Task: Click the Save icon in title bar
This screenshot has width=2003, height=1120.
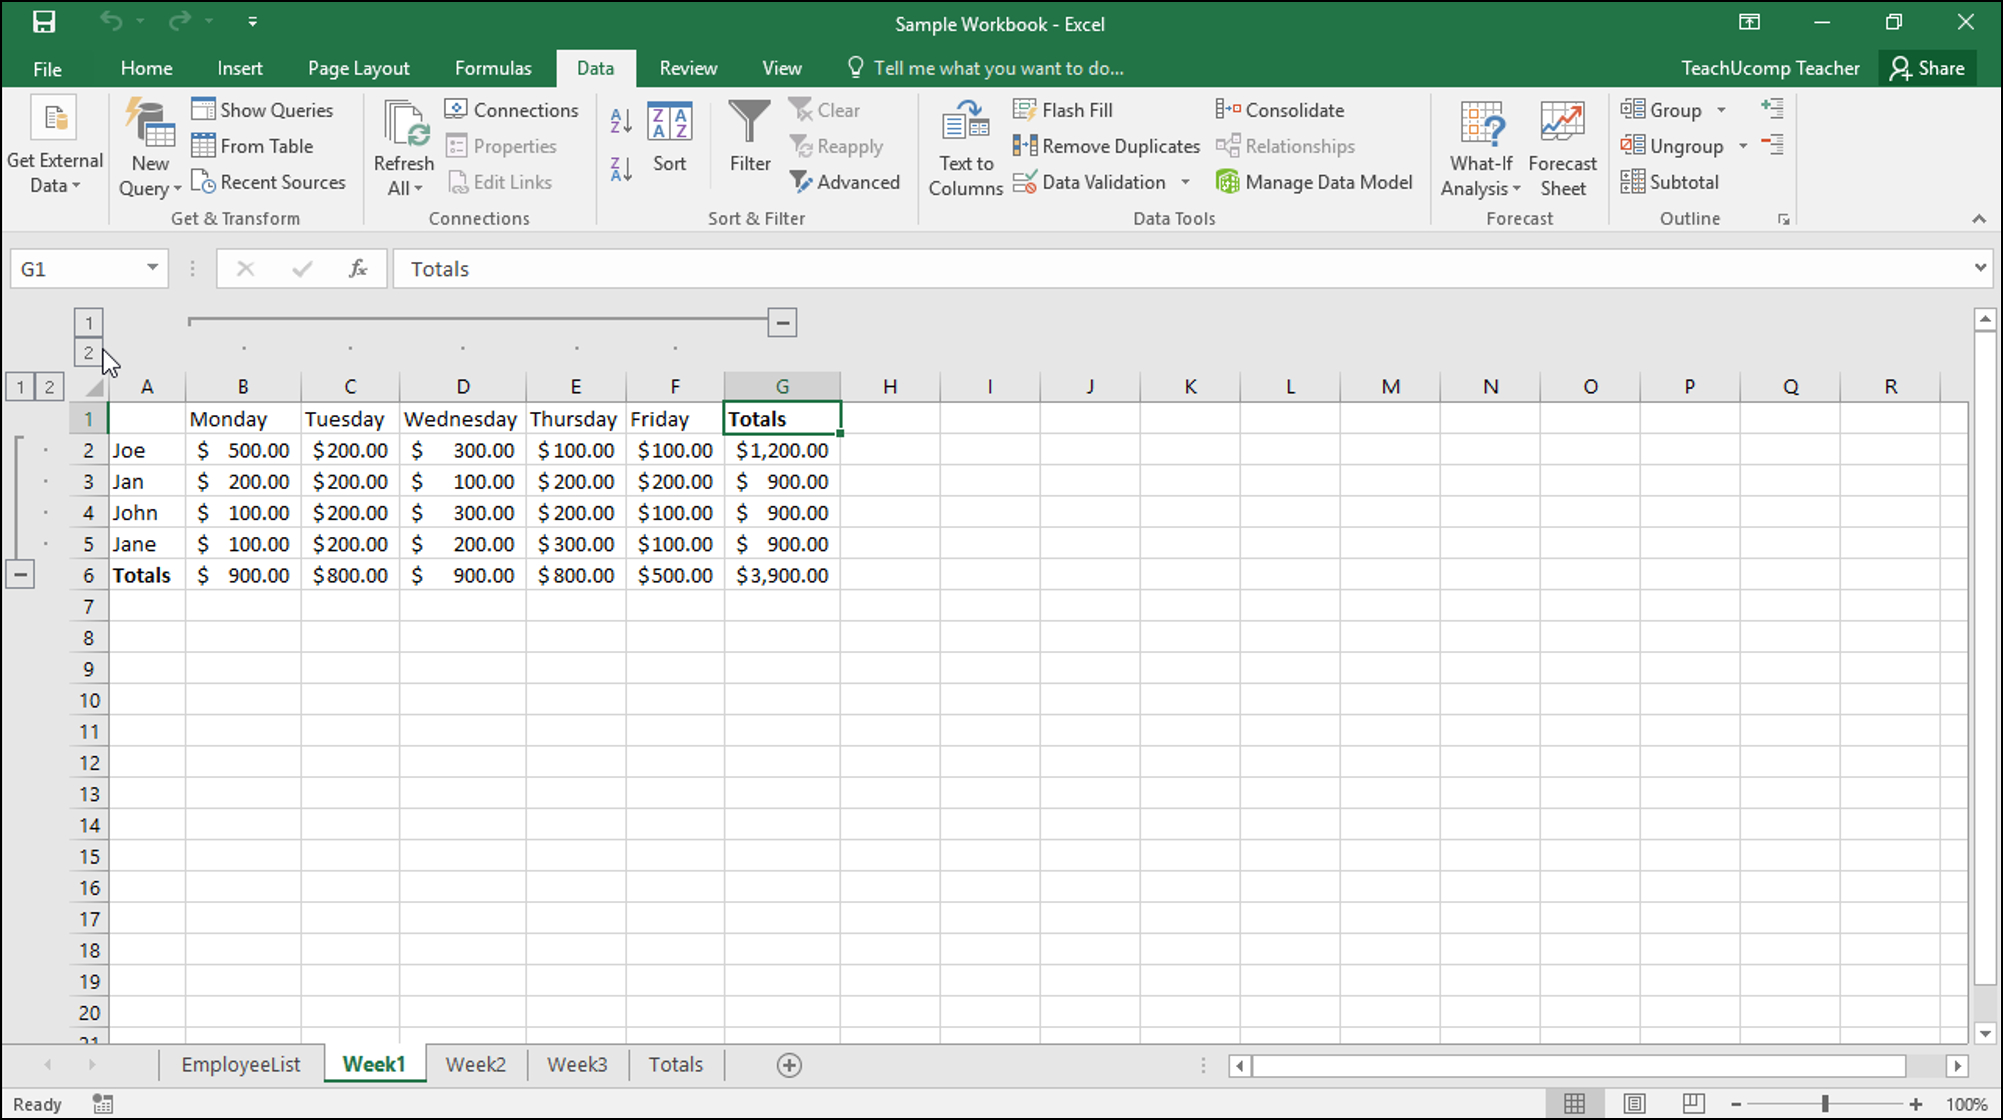Action: (x=44, y=22)
